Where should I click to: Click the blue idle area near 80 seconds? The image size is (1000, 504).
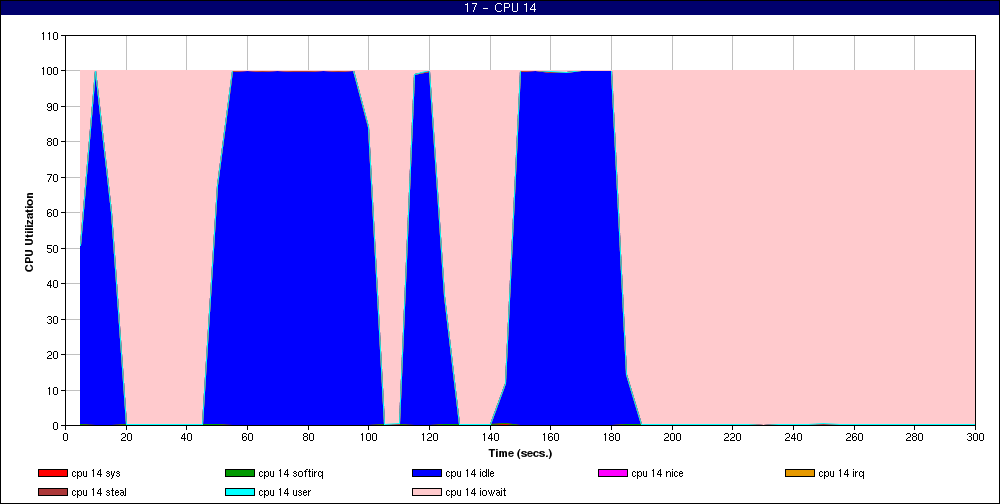[x=308, y=249]
